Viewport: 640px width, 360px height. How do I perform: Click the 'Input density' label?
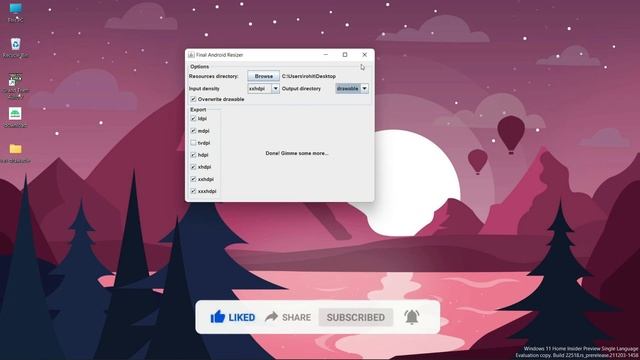point(204,89)
